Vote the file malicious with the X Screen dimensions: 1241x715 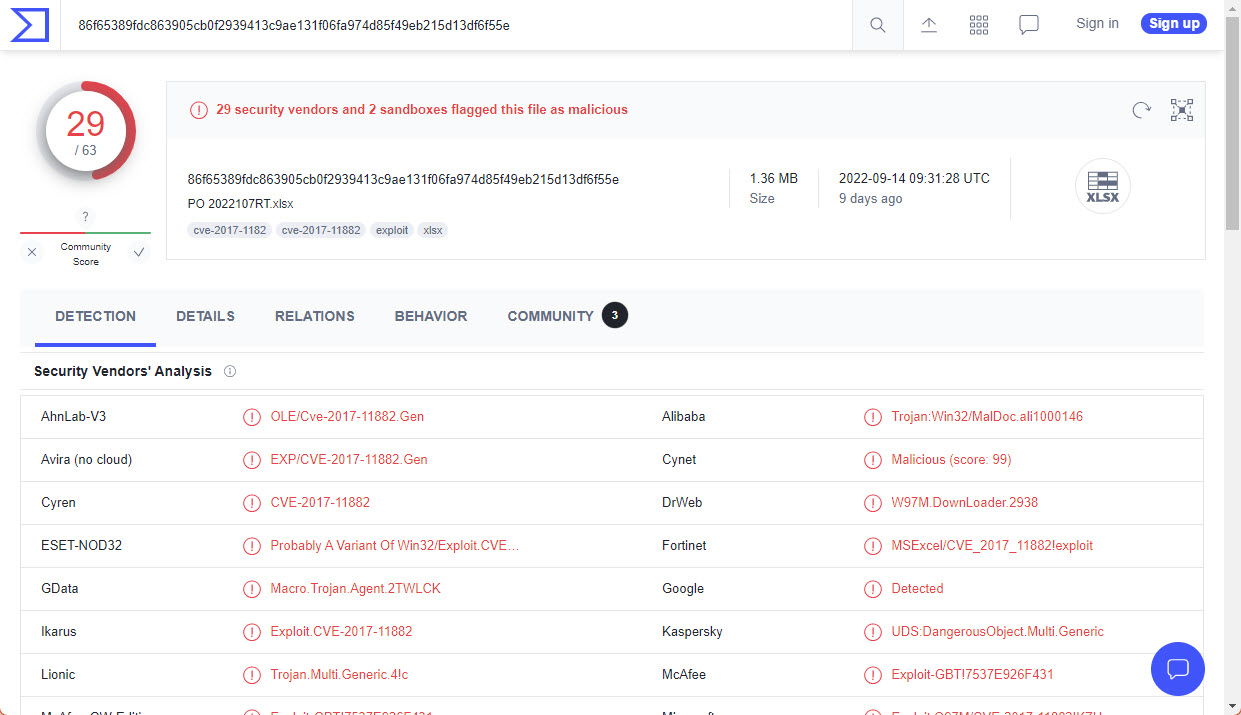31,252
